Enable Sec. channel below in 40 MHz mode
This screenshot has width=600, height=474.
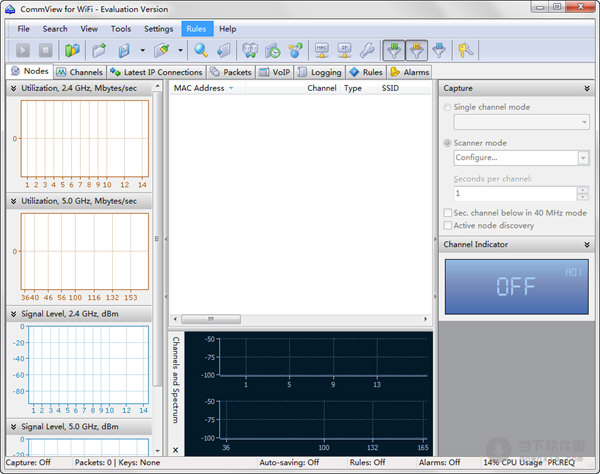pos(447,213)
